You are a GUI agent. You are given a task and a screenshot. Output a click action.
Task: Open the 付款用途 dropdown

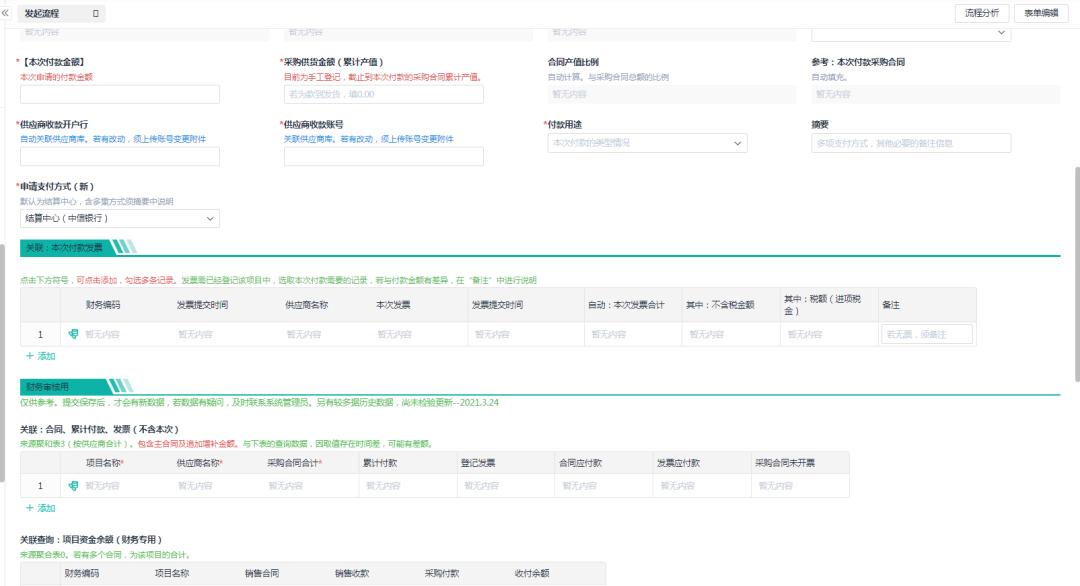647,143
